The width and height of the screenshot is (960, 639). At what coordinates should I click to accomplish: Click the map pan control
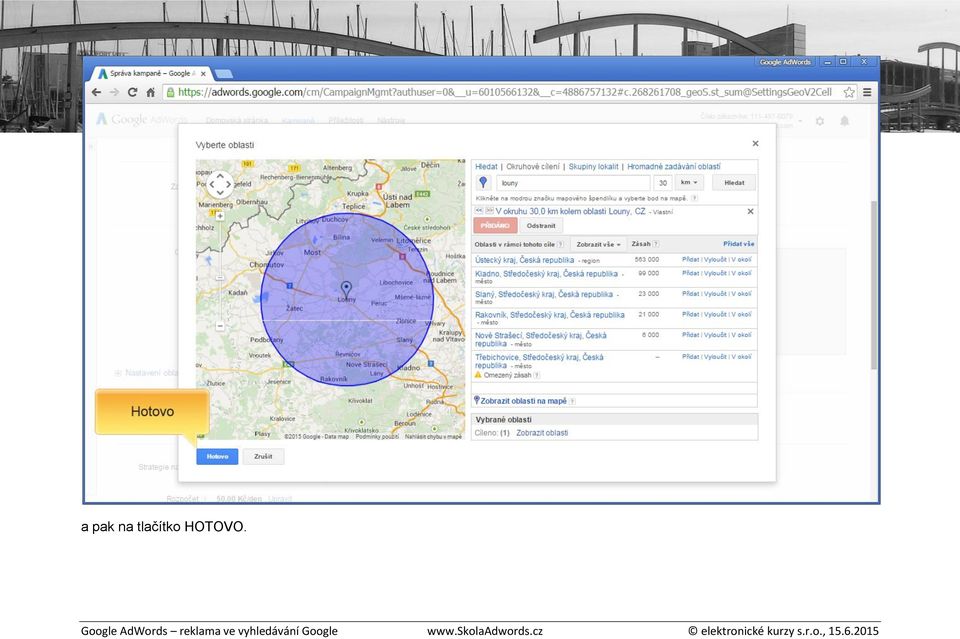click(220, 184)
